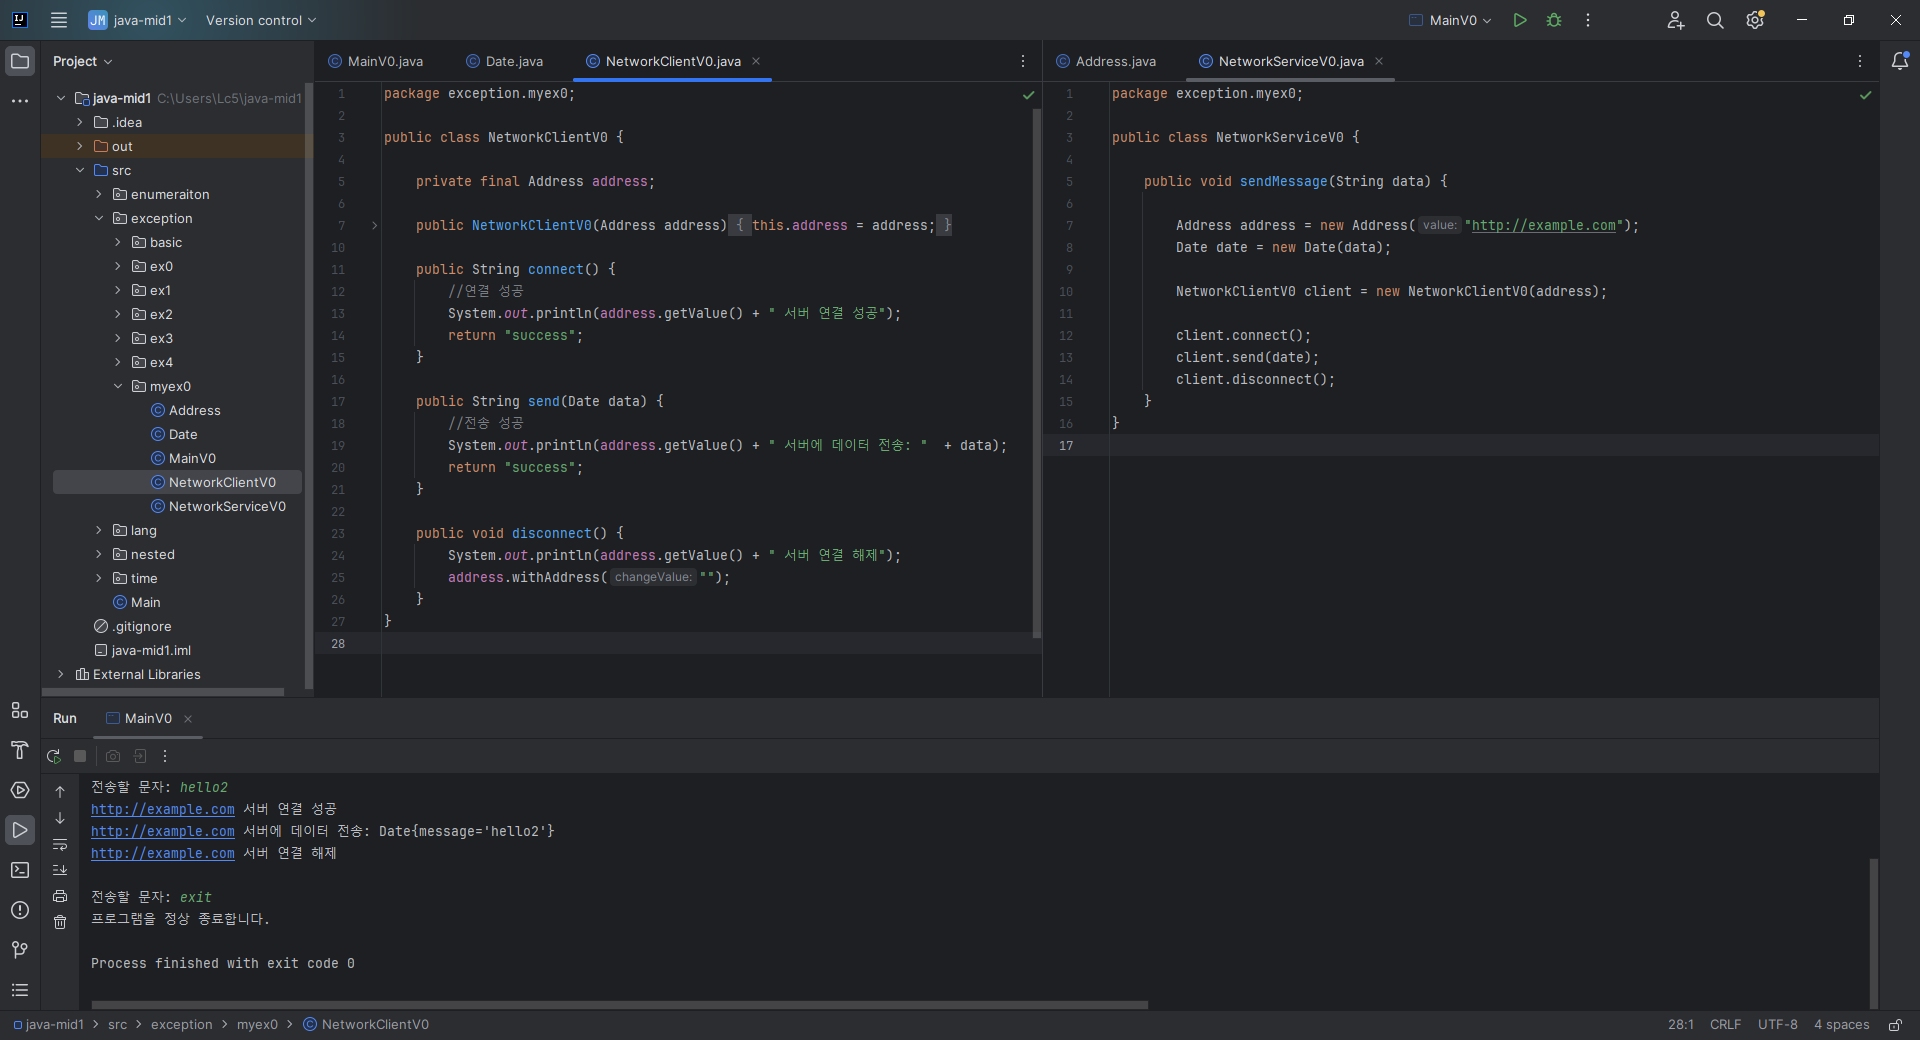This screenshot has width=1920, height=1040.
Task: Open more run actions menu in title bar
Action: point(1588,20)
